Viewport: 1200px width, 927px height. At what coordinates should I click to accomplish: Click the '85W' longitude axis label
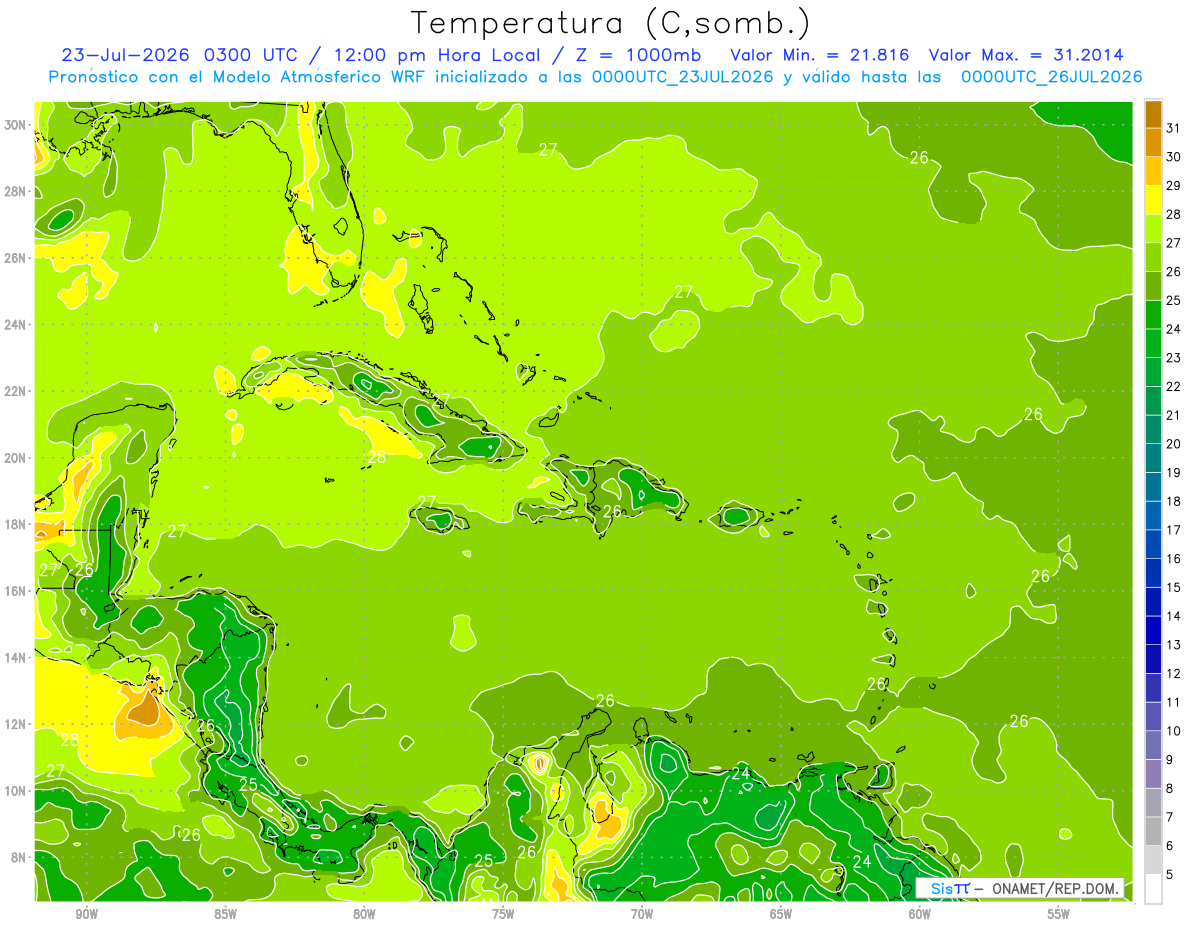click(225, 914)
